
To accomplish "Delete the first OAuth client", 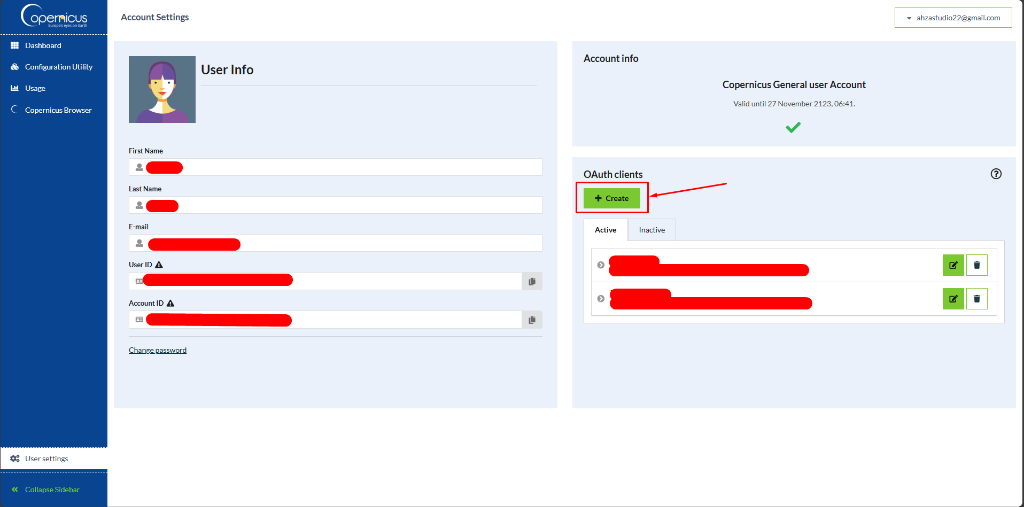I will click(977, 265).
